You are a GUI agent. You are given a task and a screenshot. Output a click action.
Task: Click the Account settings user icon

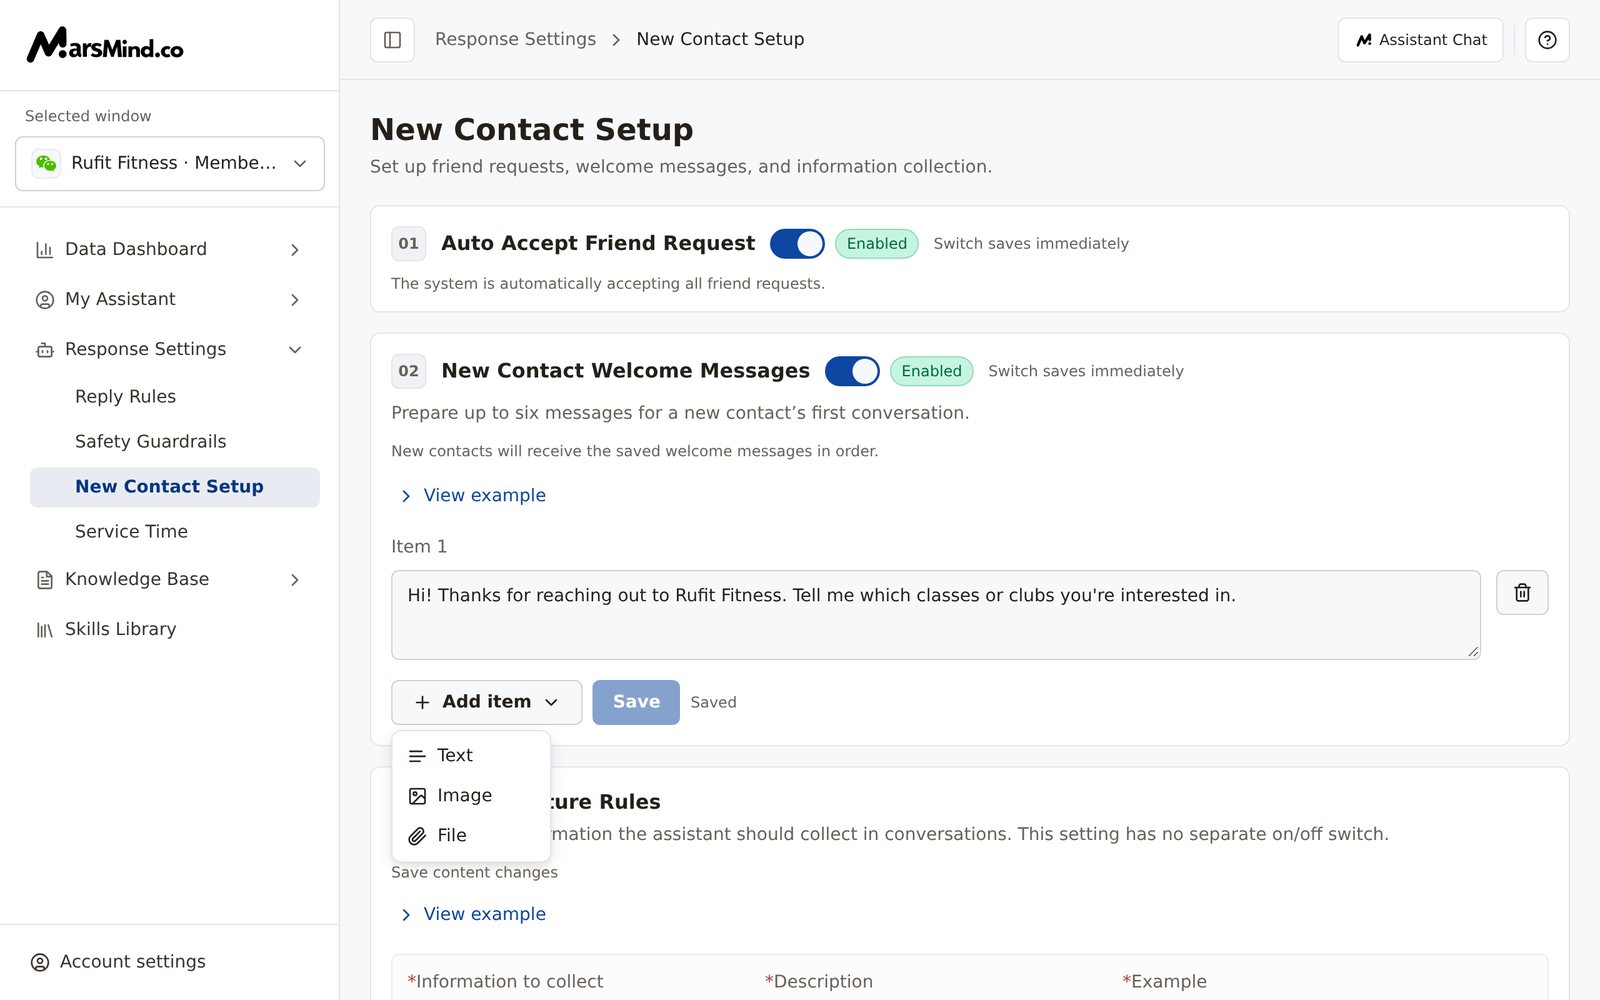coord(40,962)
